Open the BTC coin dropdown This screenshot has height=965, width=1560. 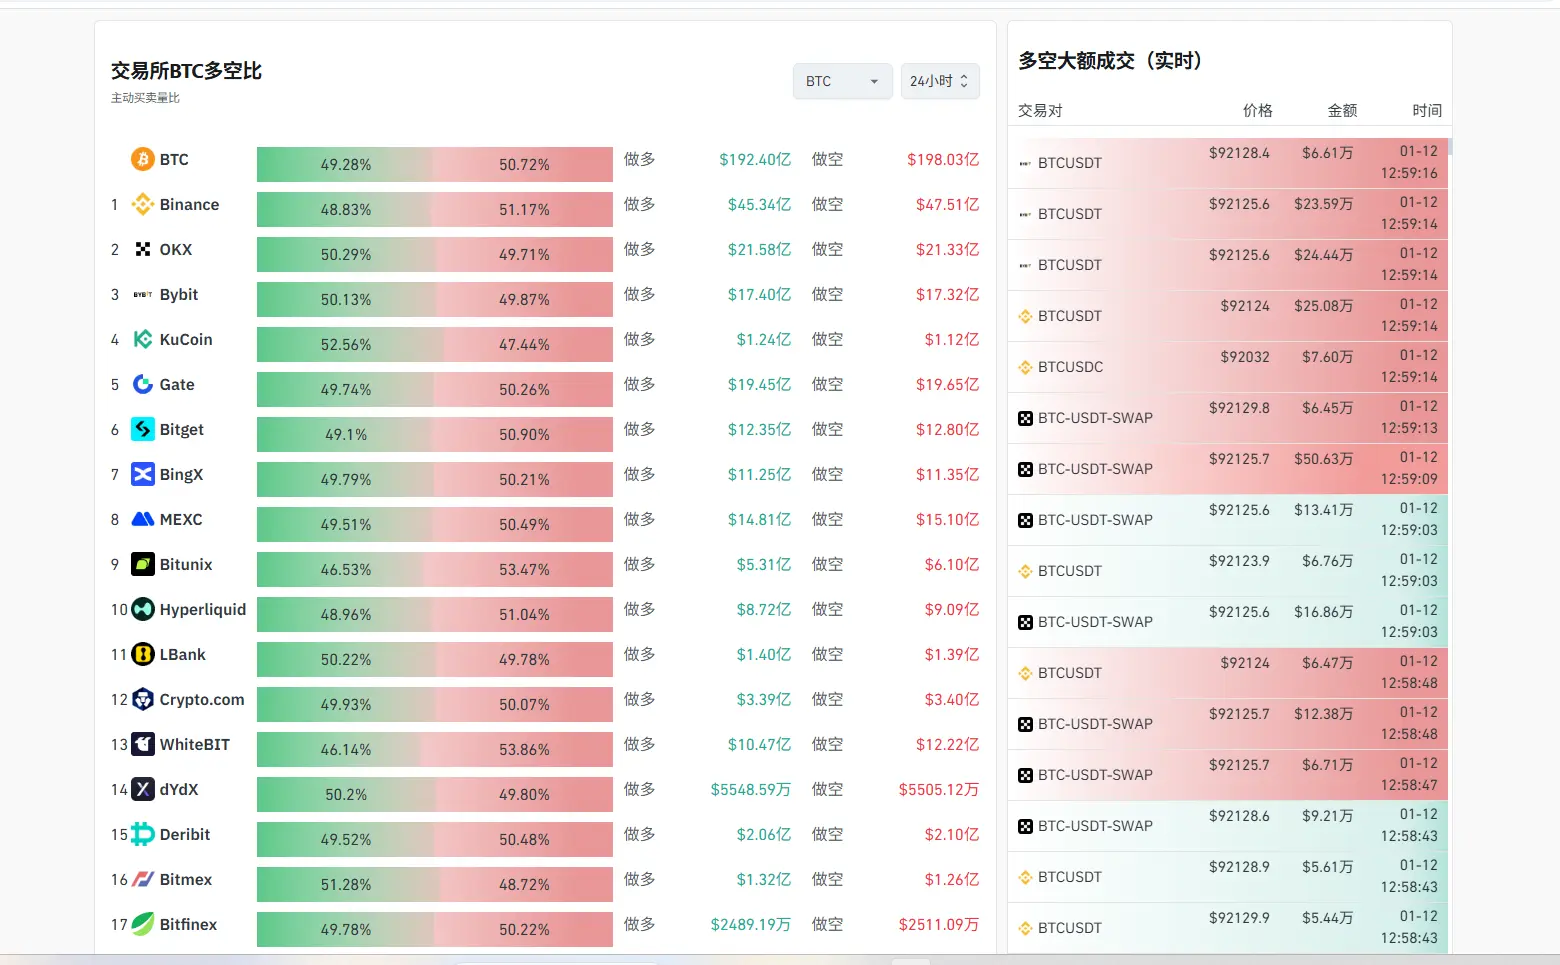(843, 81)
